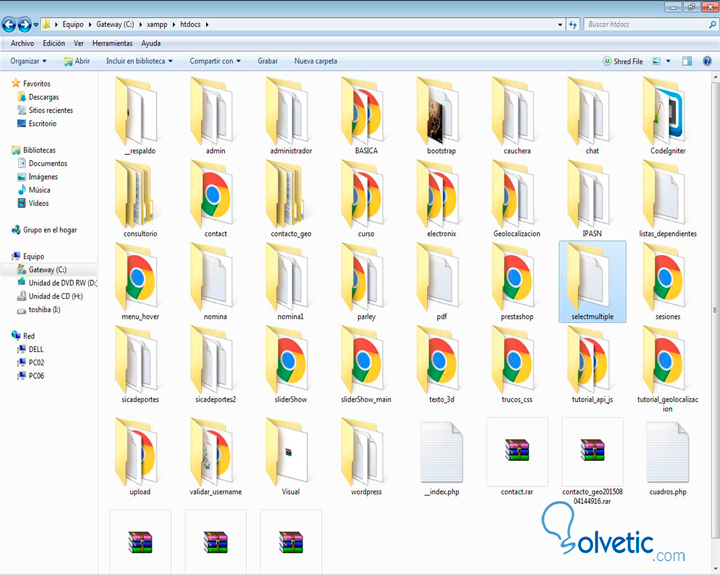Click the Nueva carpeta button
Image resolution: width=720 pixels, height=575 pixels.
(315, 61)
